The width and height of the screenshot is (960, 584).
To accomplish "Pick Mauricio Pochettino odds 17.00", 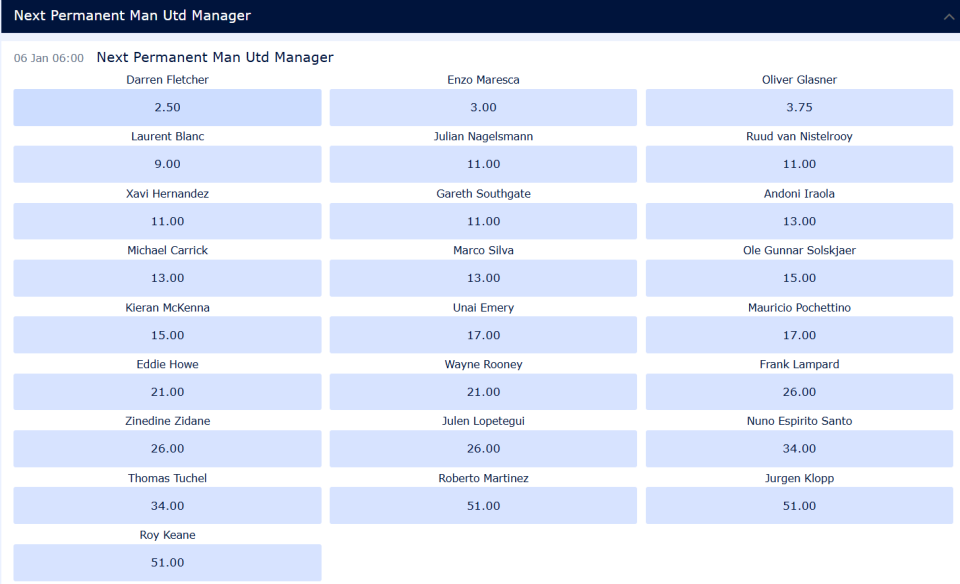I will point(799,335).
